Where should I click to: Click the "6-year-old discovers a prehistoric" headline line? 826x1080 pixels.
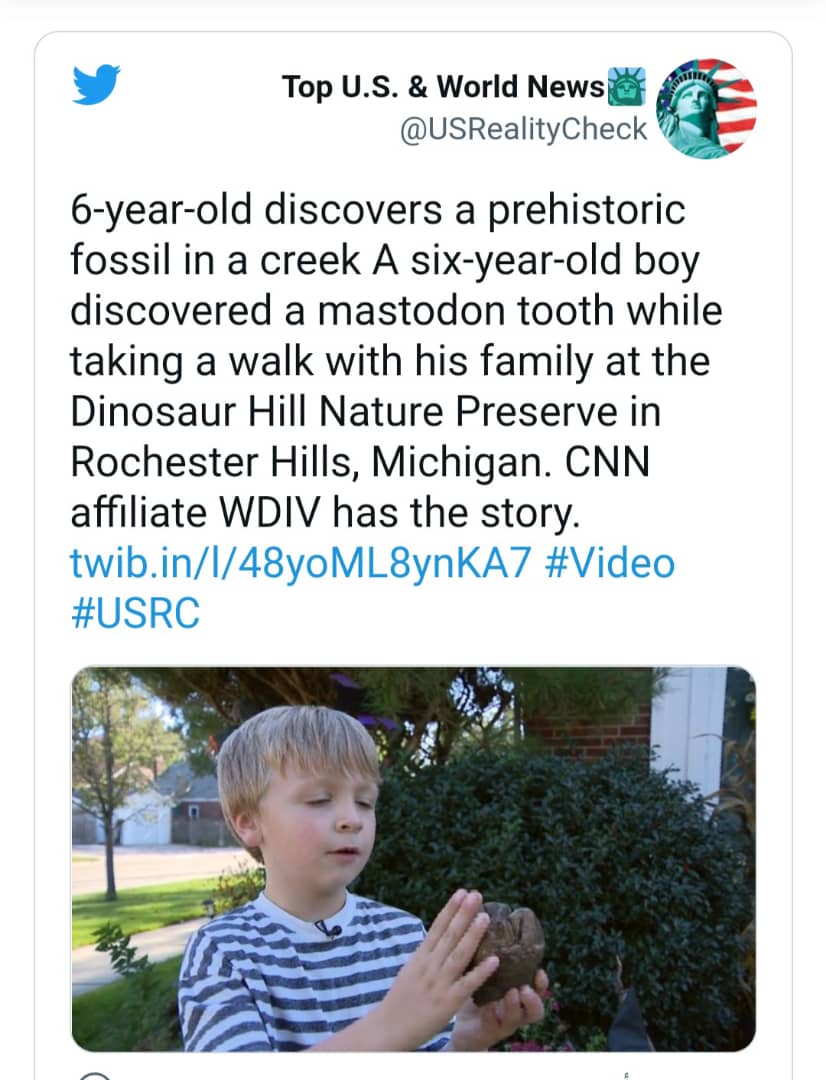point(378,211)
